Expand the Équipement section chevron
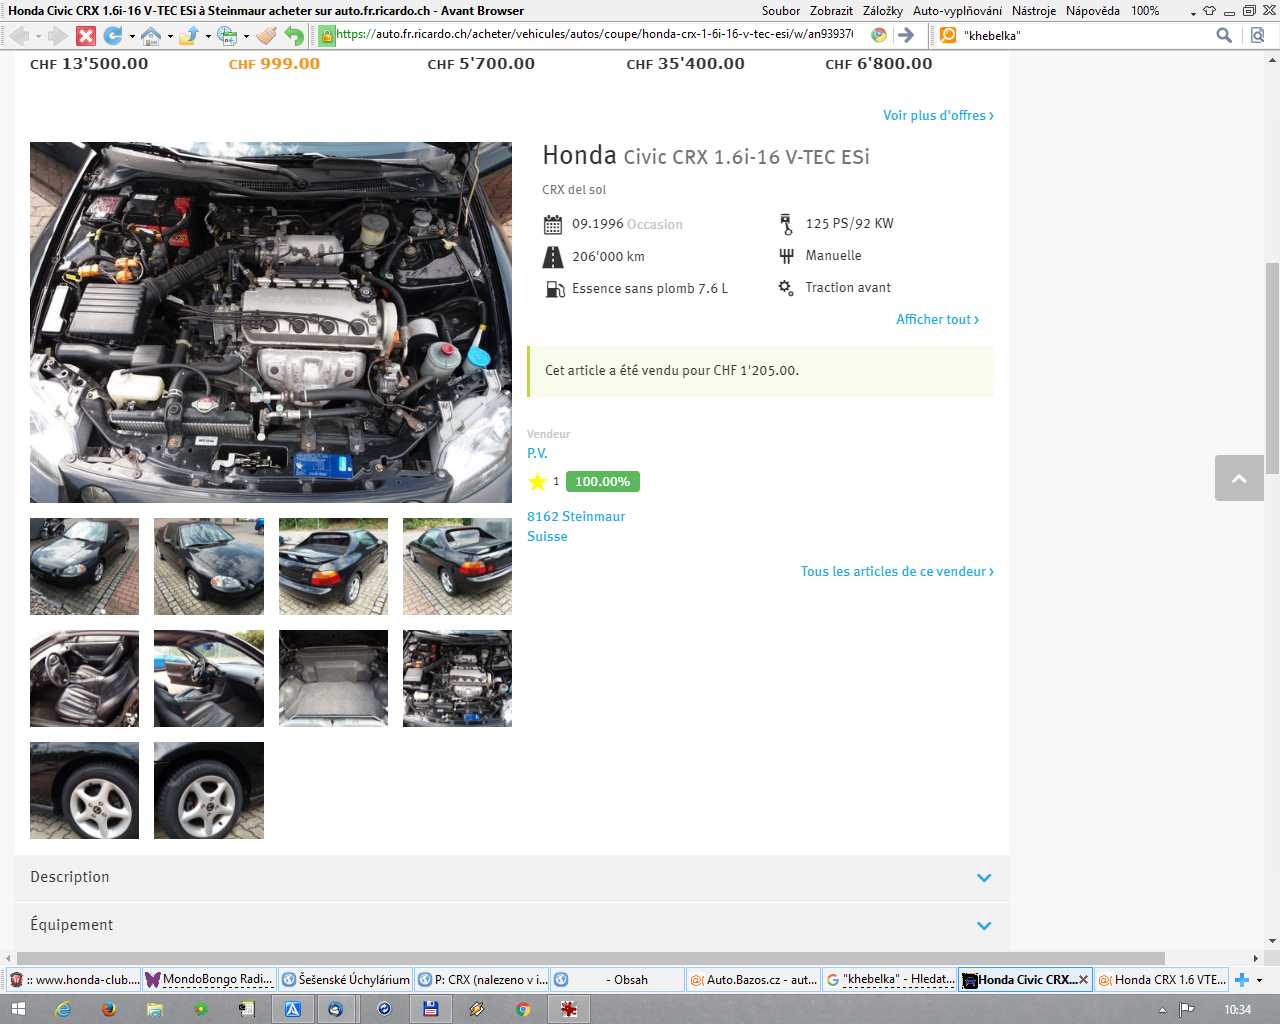Viewport: 1280px width, 1024px height. pyautogui.click(x=983, y=925)
